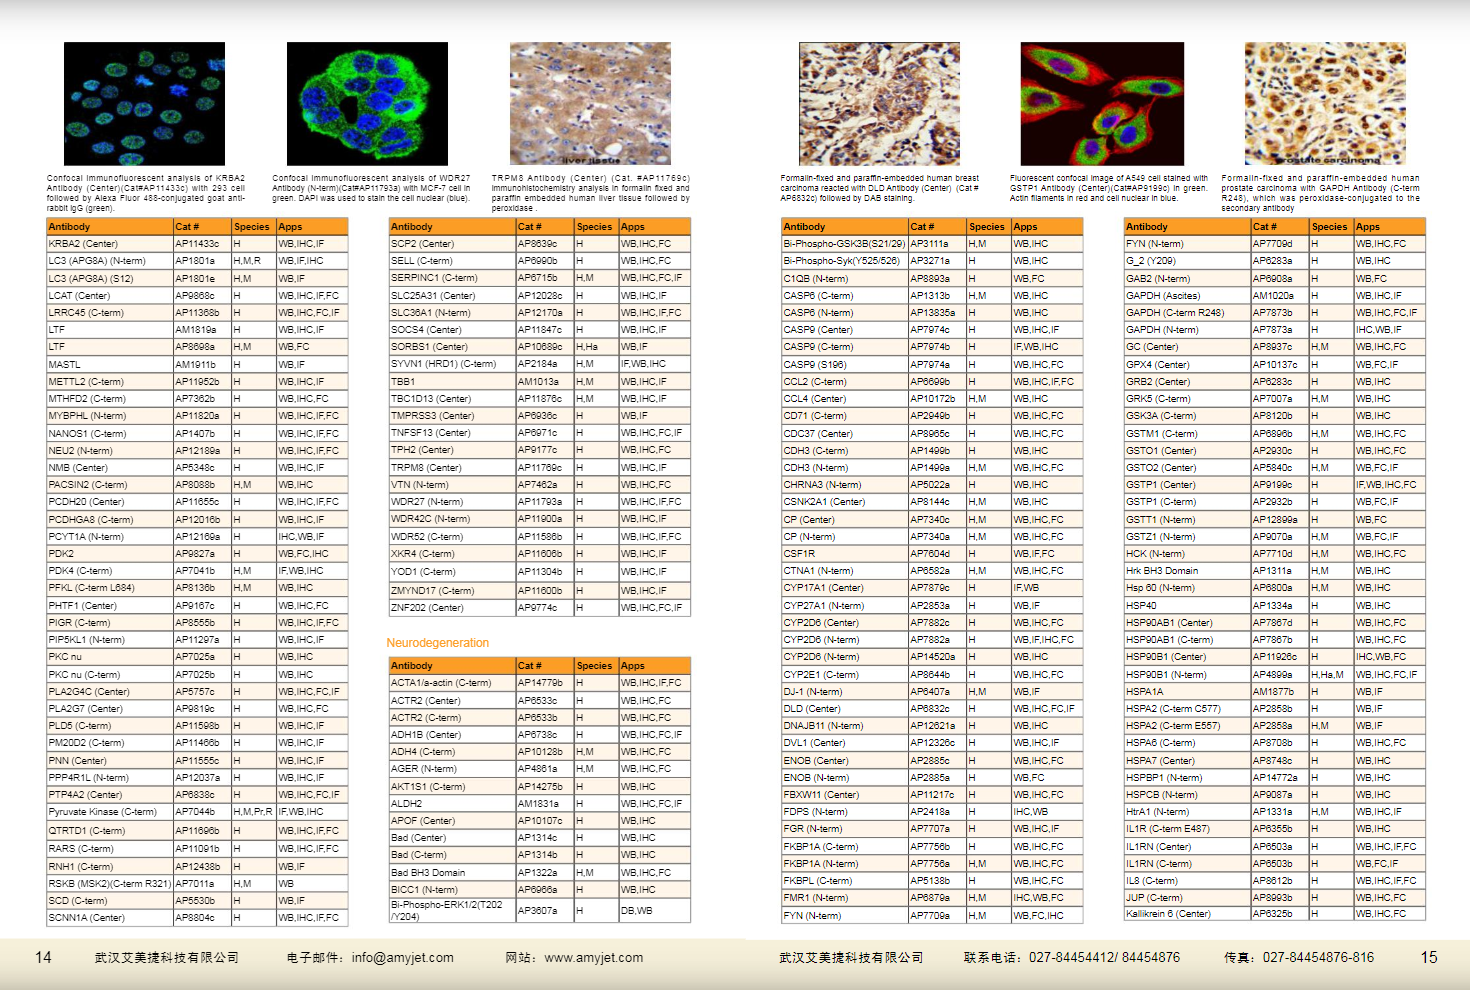The width and height of the screenshot is (1470, 990).
Task: Click the KRBA2 confocal immunofluorescent image
Action: click(144, 104)
